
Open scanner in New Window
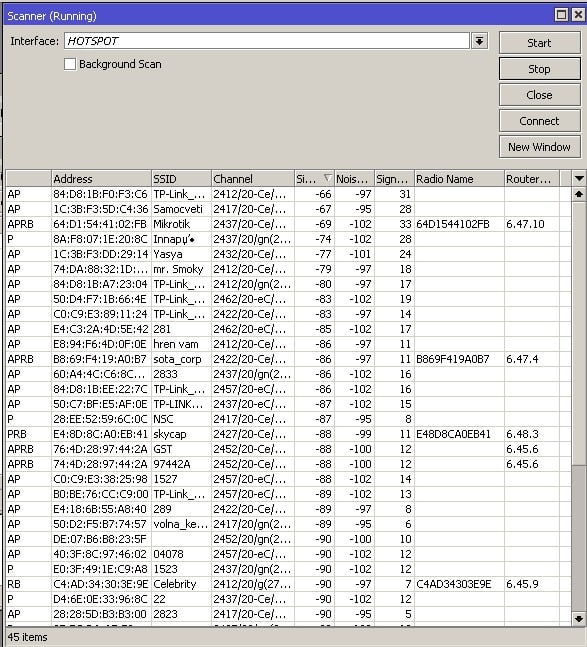tap(540, 147)
